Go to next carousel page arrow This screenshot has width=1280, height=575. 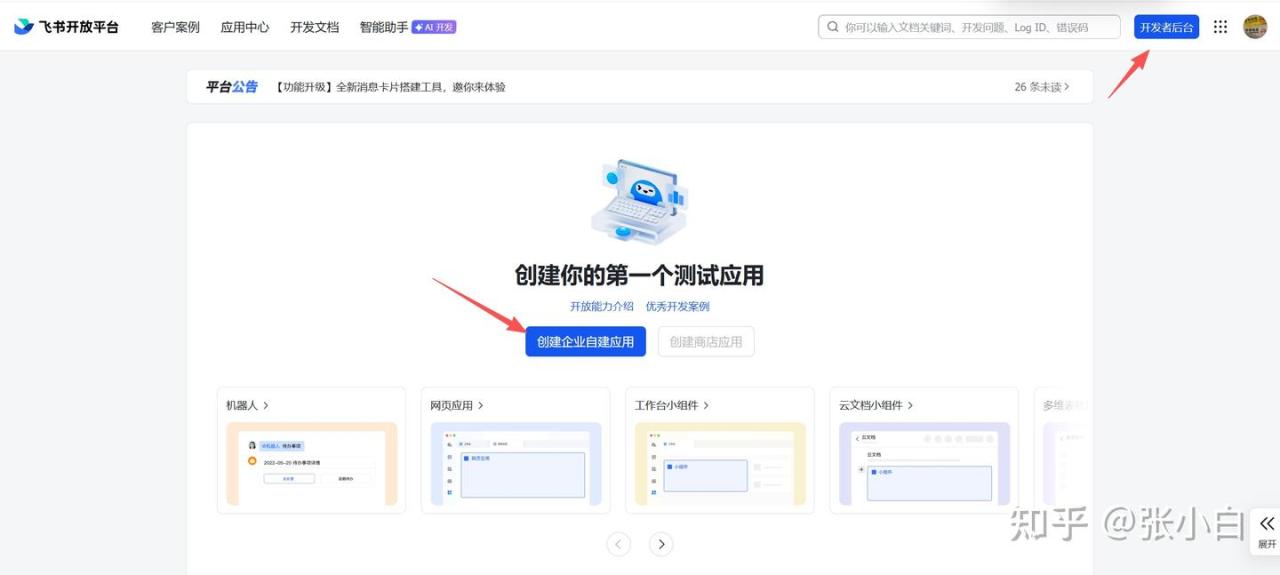click(661, 544)
